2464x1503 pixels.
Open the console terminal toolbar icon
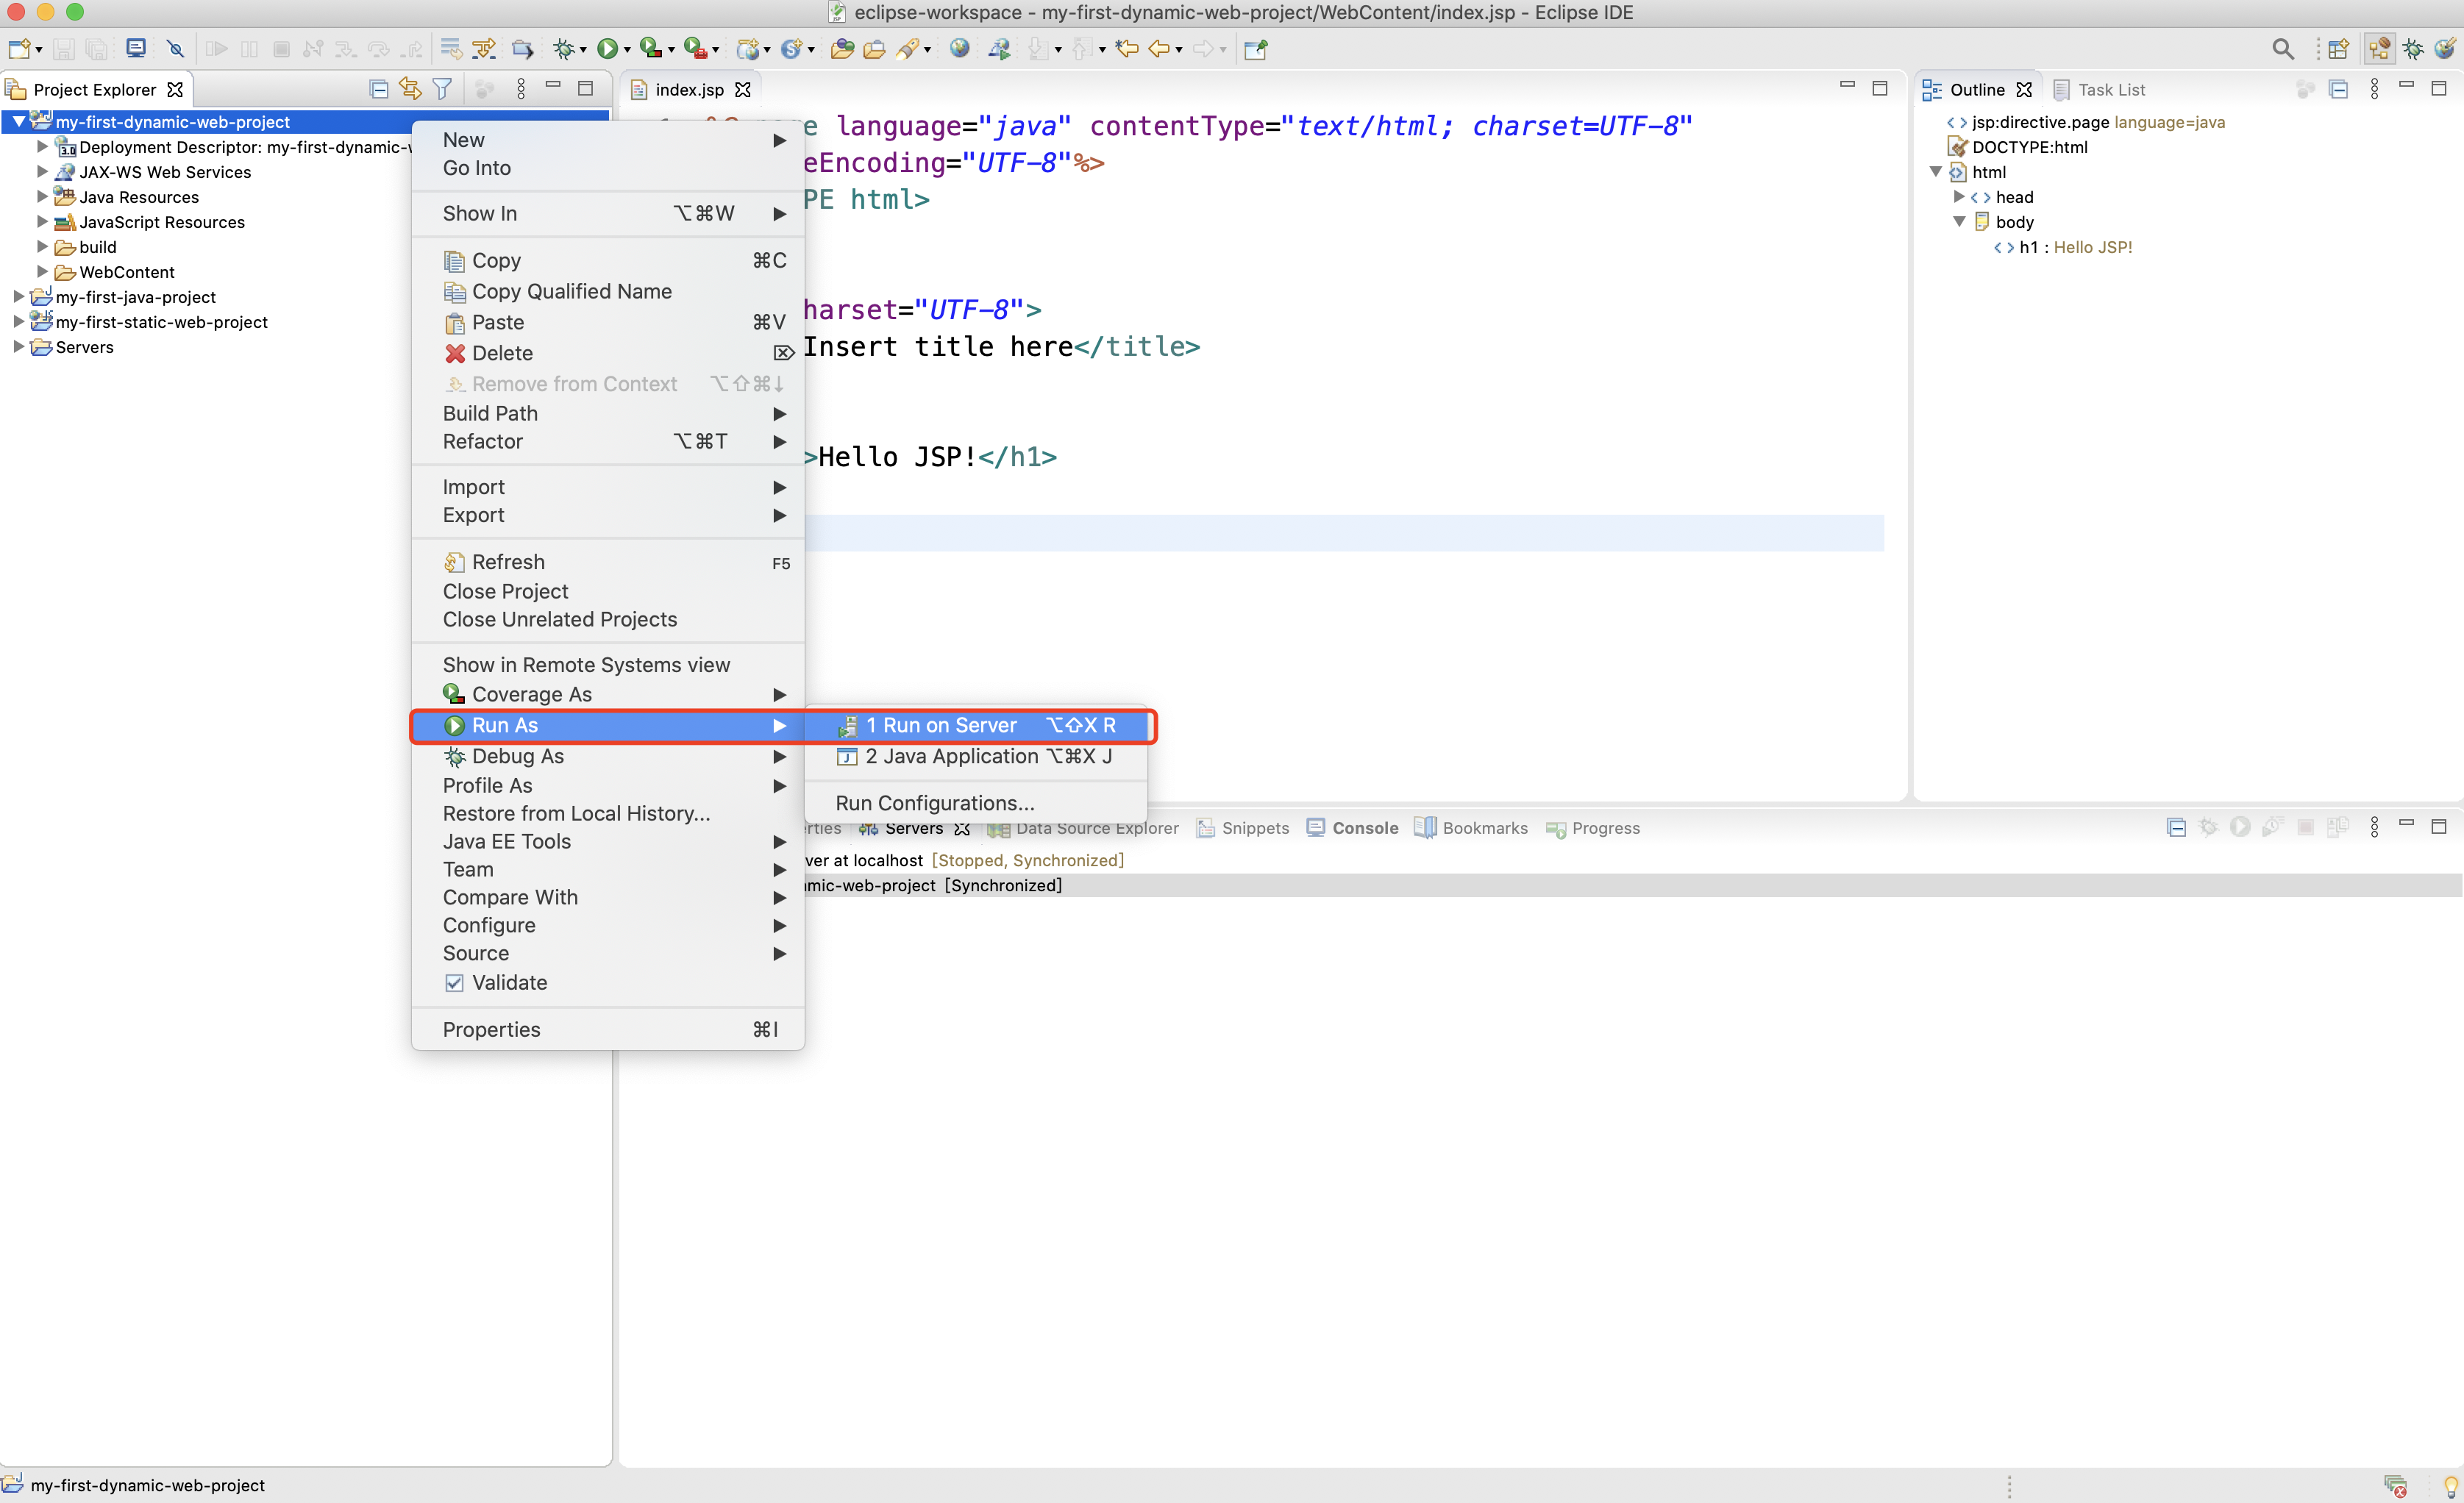point(136,48)
